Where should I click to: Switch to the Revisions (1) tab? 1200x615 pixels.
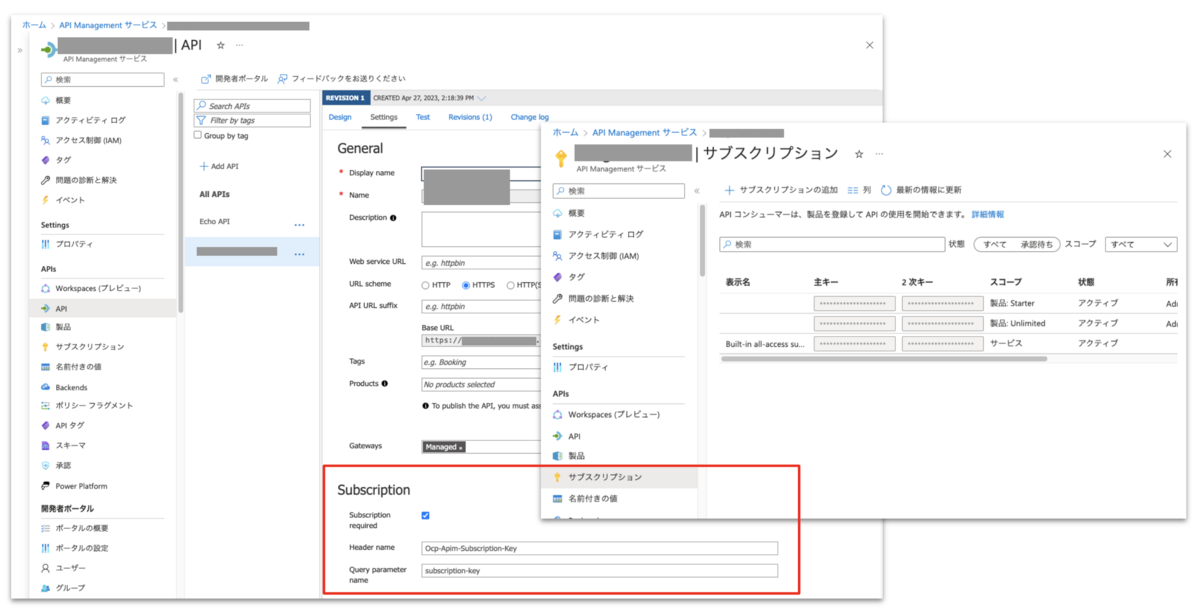470,117
